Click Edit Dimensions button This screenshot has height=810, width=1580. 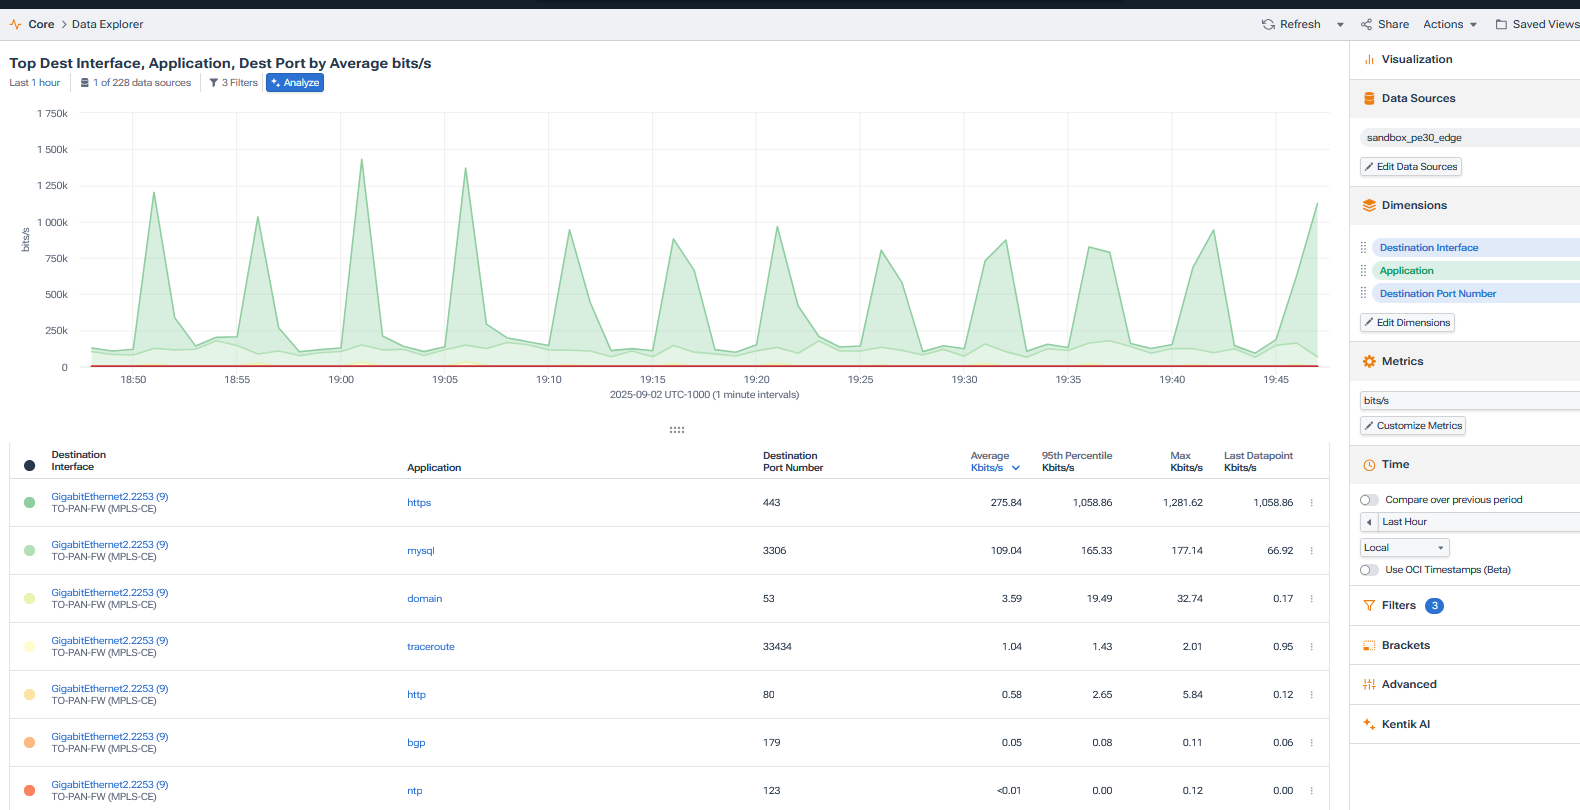(1407, 323)
